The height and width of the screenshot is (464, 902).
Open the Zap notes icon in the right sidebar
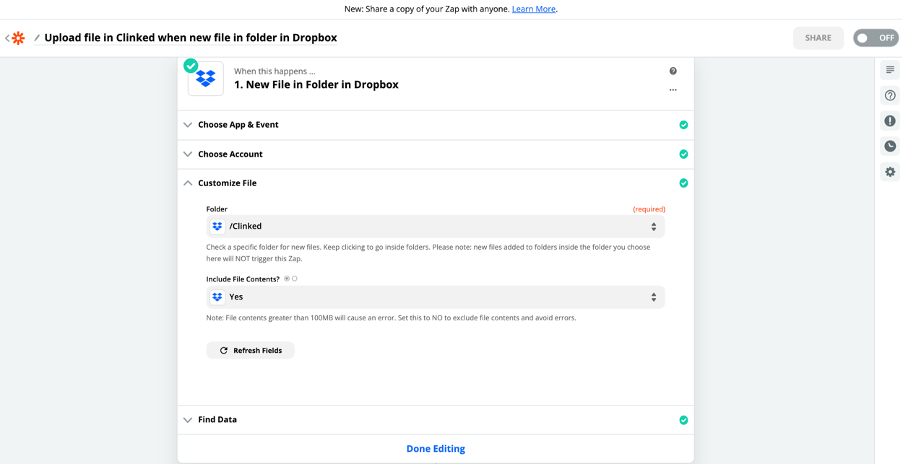tap(890, 70)
